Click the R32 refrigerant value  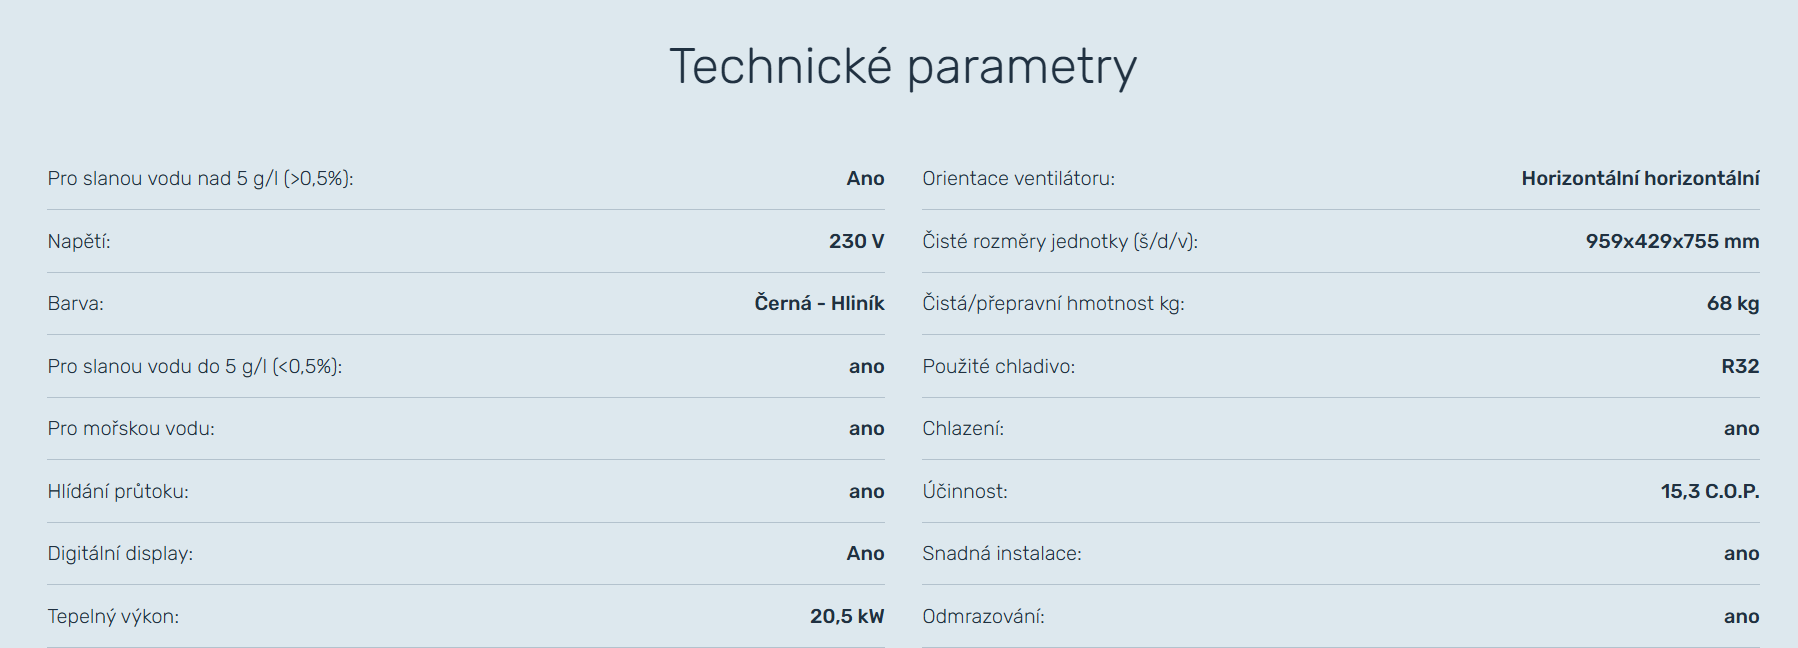[x=1739, y=367]
